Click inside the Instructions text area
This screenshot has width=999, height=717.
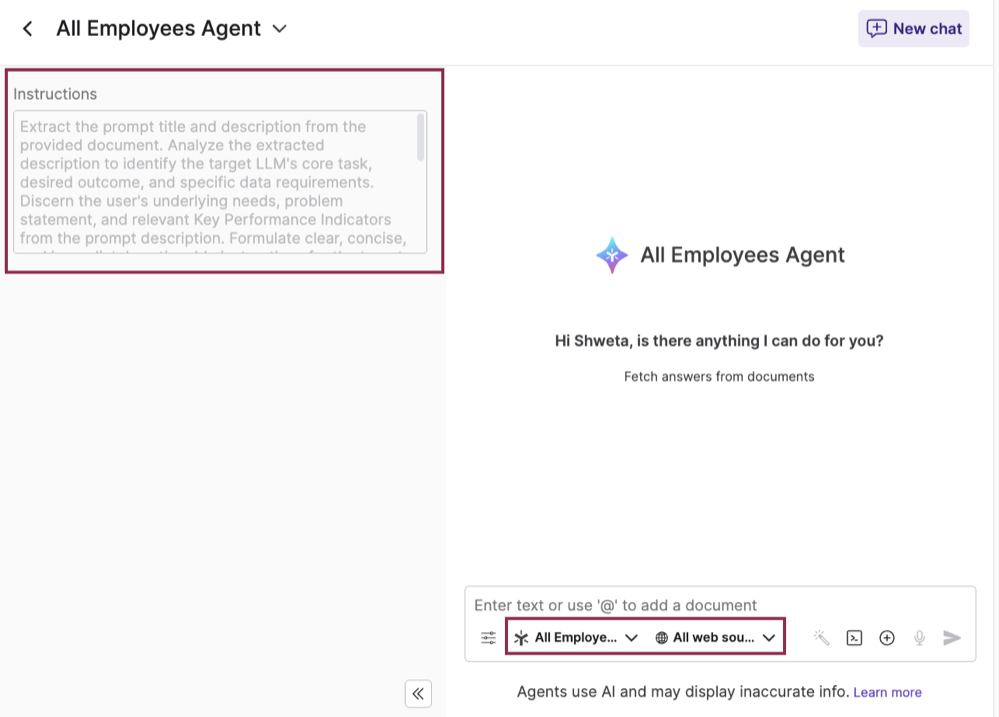pyautogui.click(x=222, y=180)
